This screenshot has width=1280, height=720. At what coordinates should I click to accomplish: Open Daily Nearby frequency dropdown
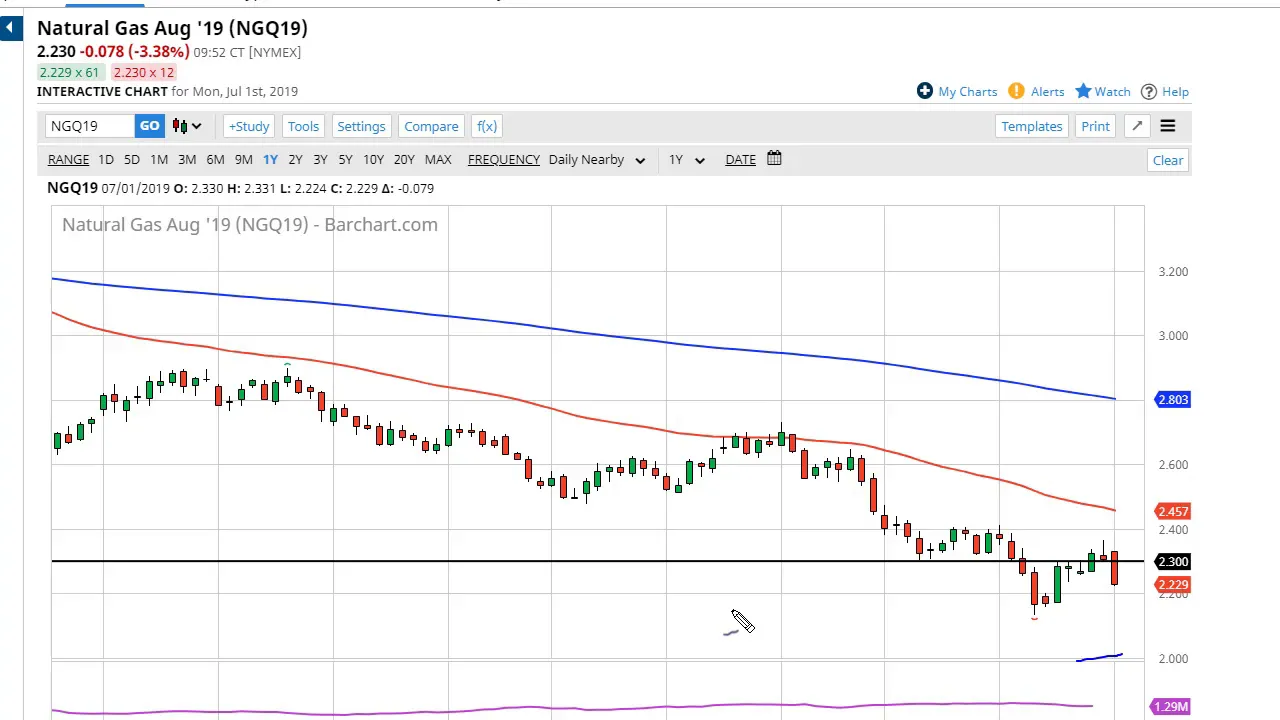click(596, 160)
